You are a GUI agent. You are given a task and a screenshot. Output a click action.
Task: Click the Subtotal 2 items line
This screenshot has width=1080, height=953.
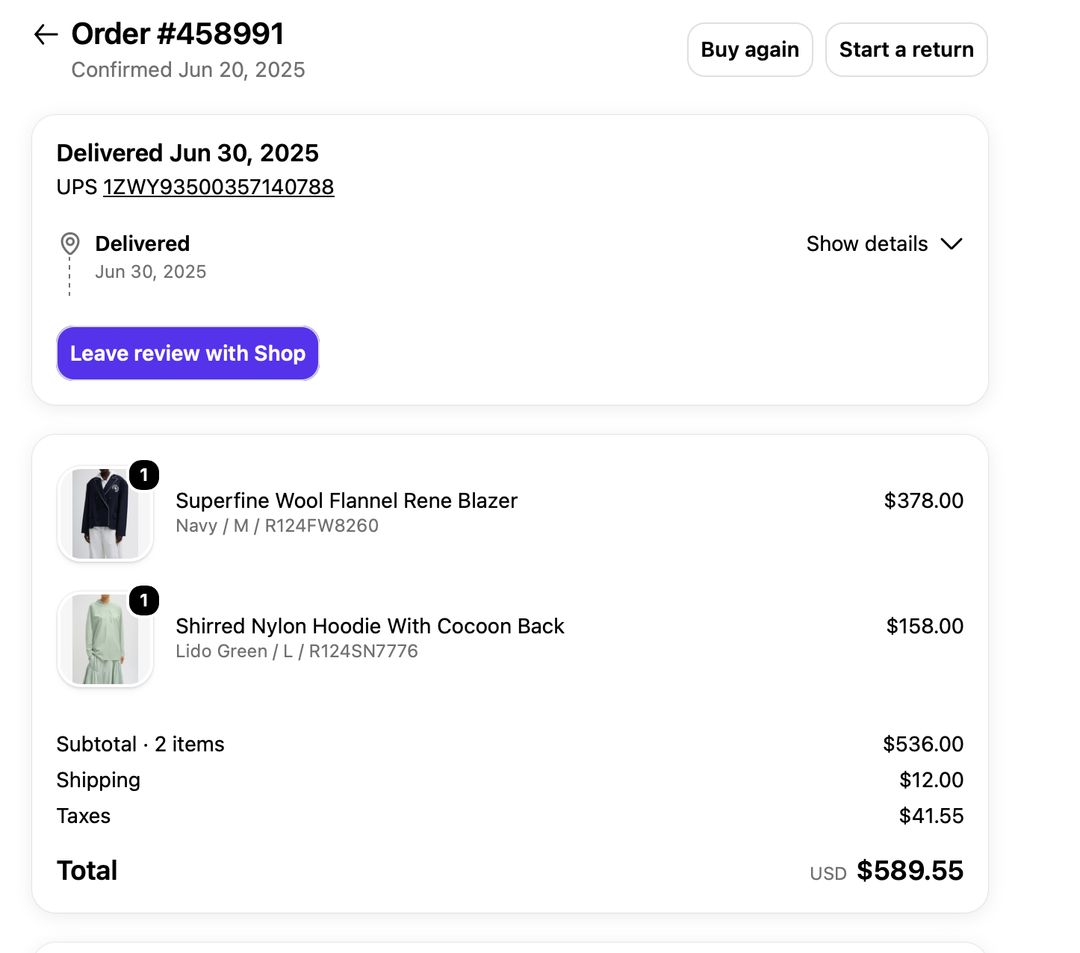point(510,744)
